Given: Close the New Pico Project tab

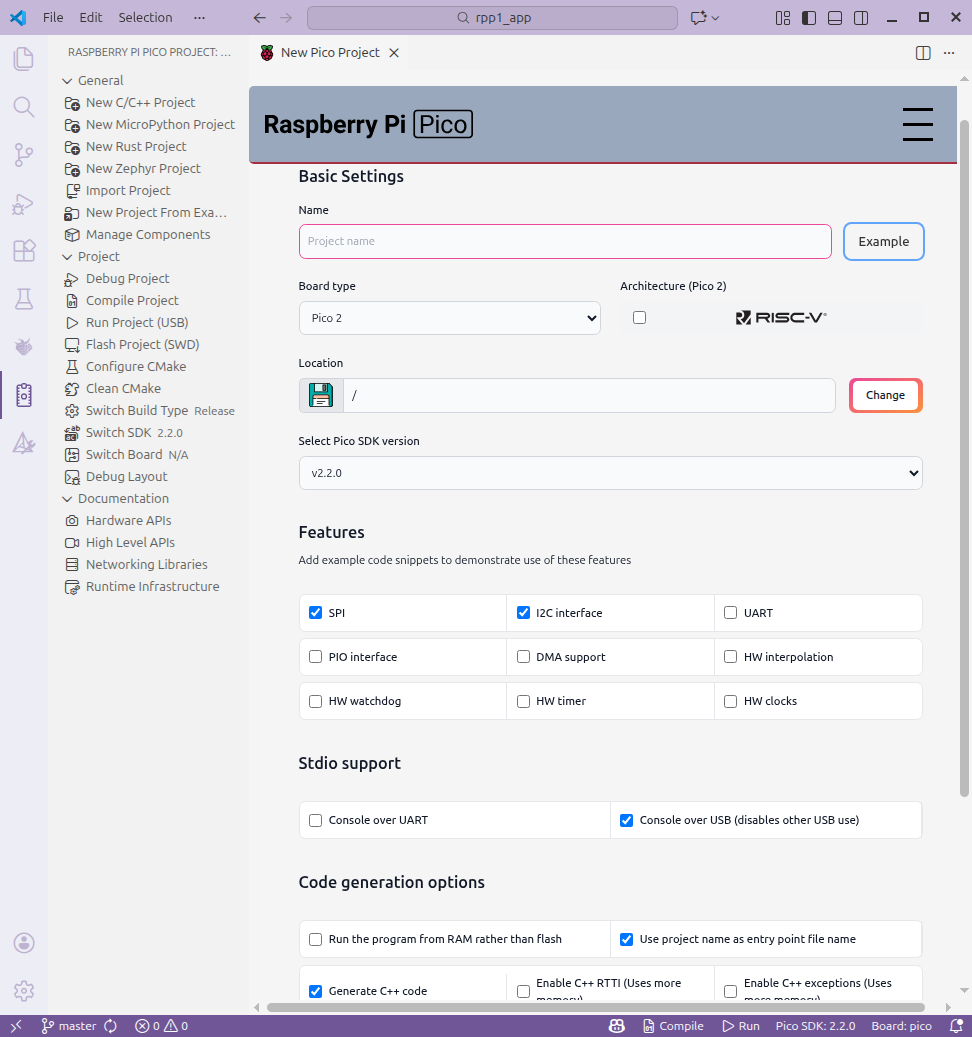Looking at the screenshot, I should [x=394, y=53].
